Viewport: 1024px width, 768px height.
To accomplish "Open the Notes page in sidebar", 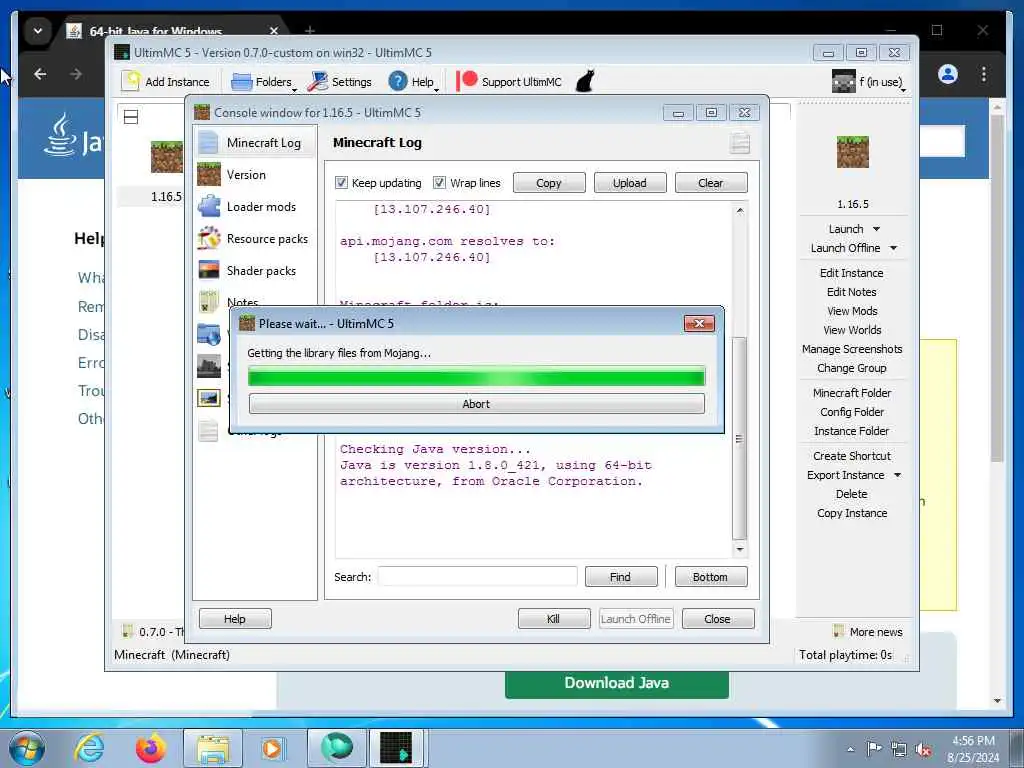I will coord(242,301).
